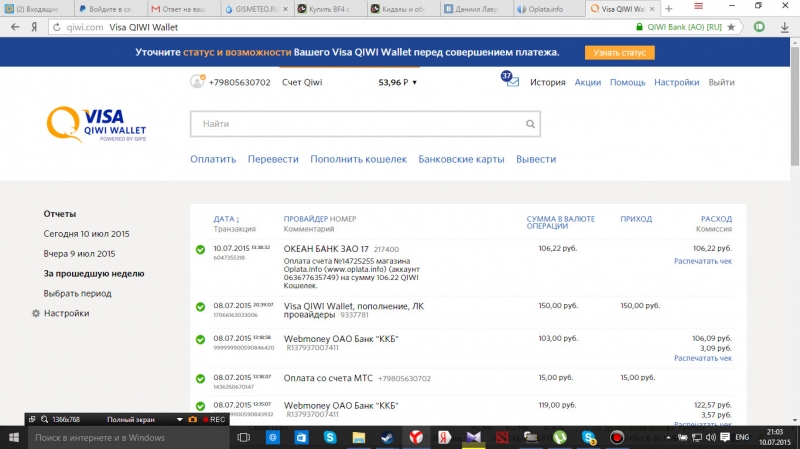The image size is (800, 449).
Task: Open Пополнить кошелек menu
Action: pos(359,159)
